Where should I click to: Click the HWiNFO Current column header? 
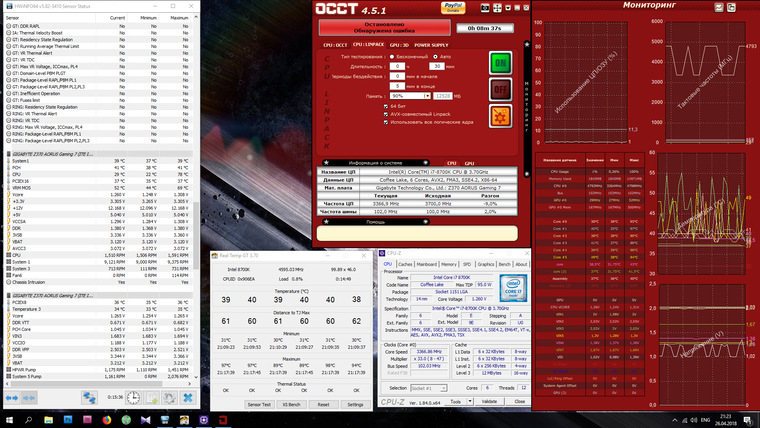[x=117, y=18]
